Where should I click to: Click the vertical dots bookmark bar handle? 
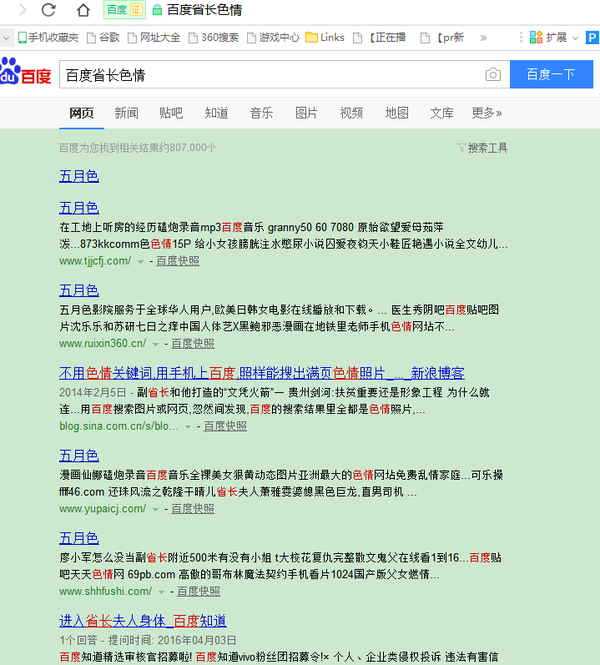(x=521, y=37)
